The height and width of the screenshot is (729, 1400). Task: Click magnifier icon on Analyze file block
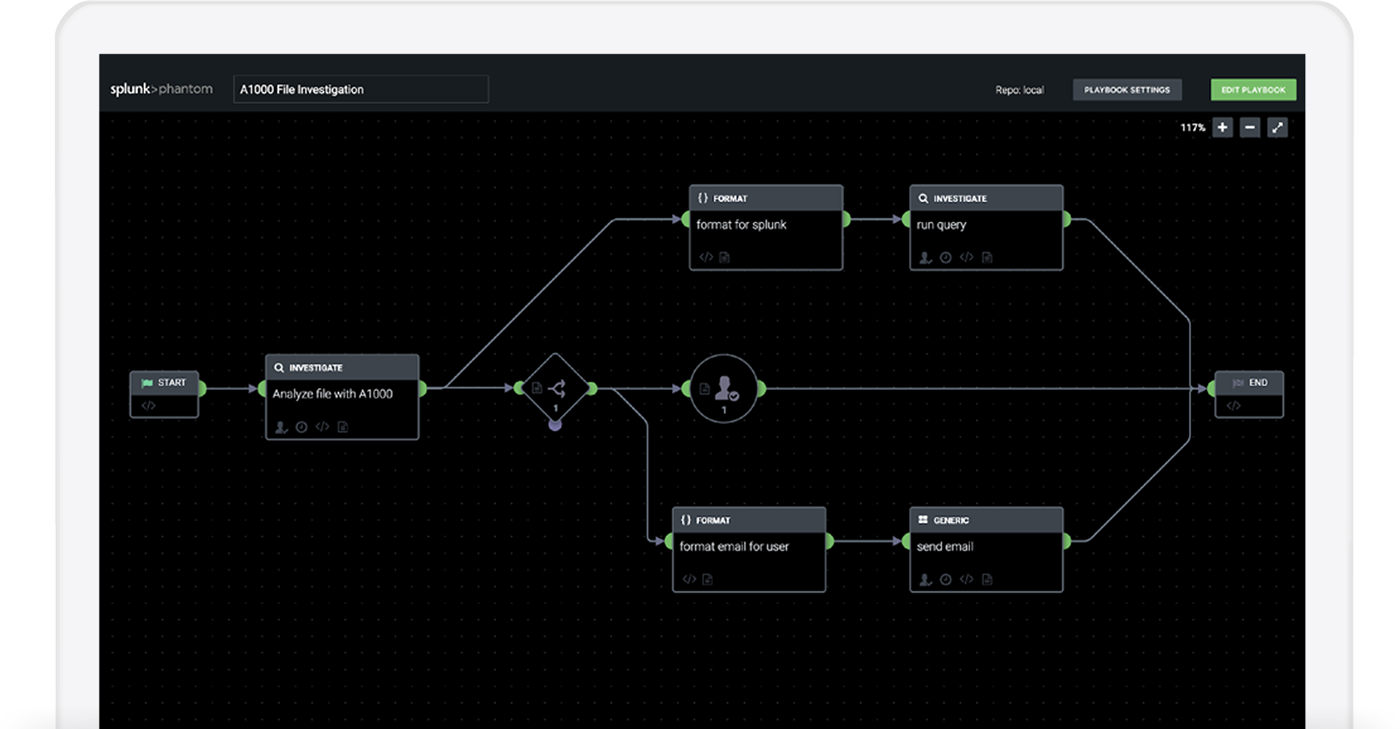pyautogui.click(x=279, y=368)
